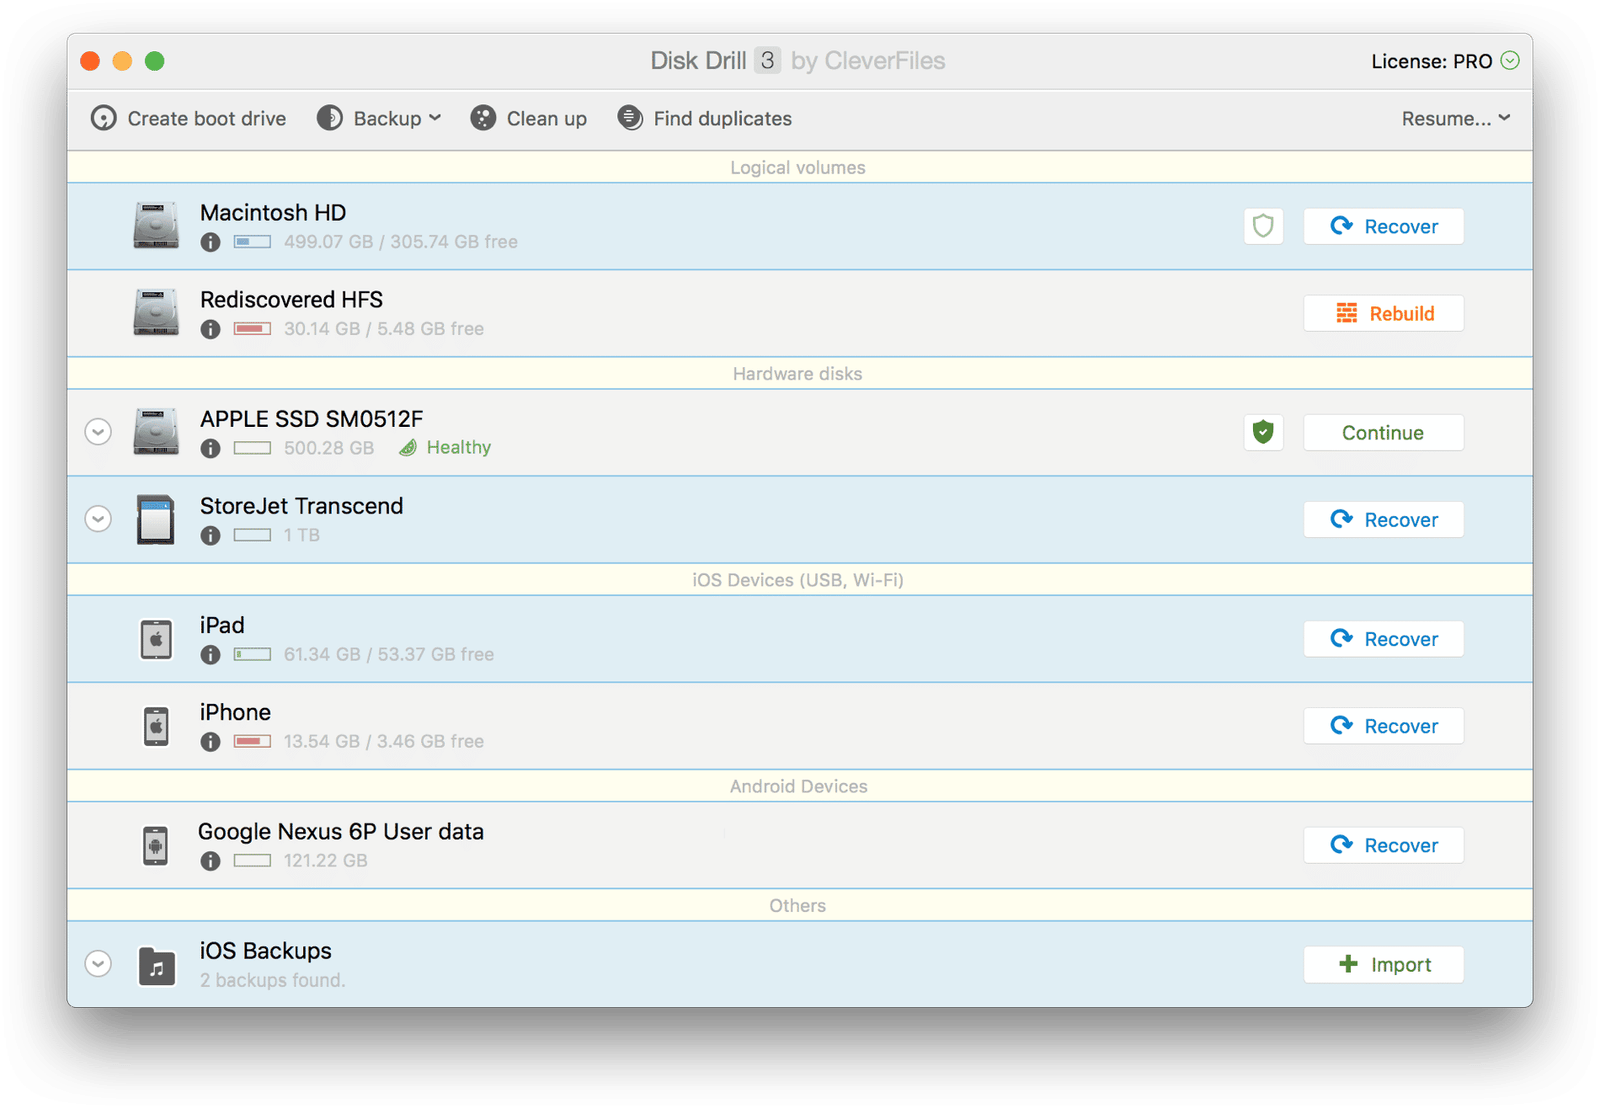Select the StoreJet Transcend name
Viewport: 1600px width, 1108px height.
click(301, 506)
